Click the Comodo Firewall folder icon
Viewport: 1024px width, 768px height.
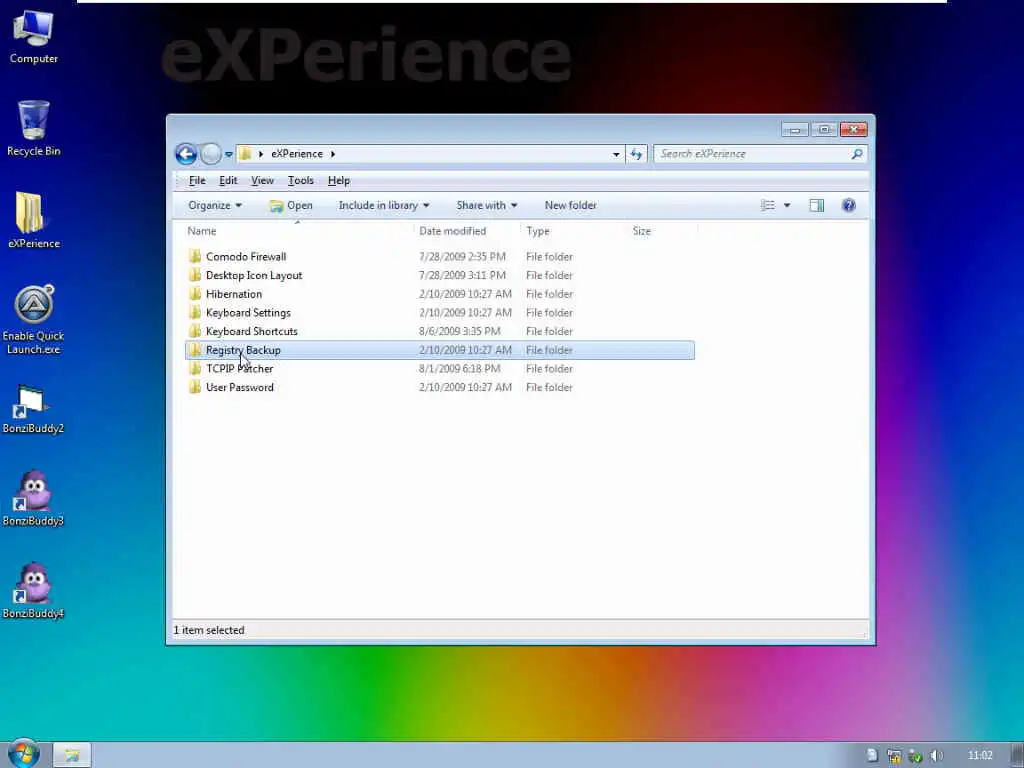pyautogui.click(x=195, y=256)
